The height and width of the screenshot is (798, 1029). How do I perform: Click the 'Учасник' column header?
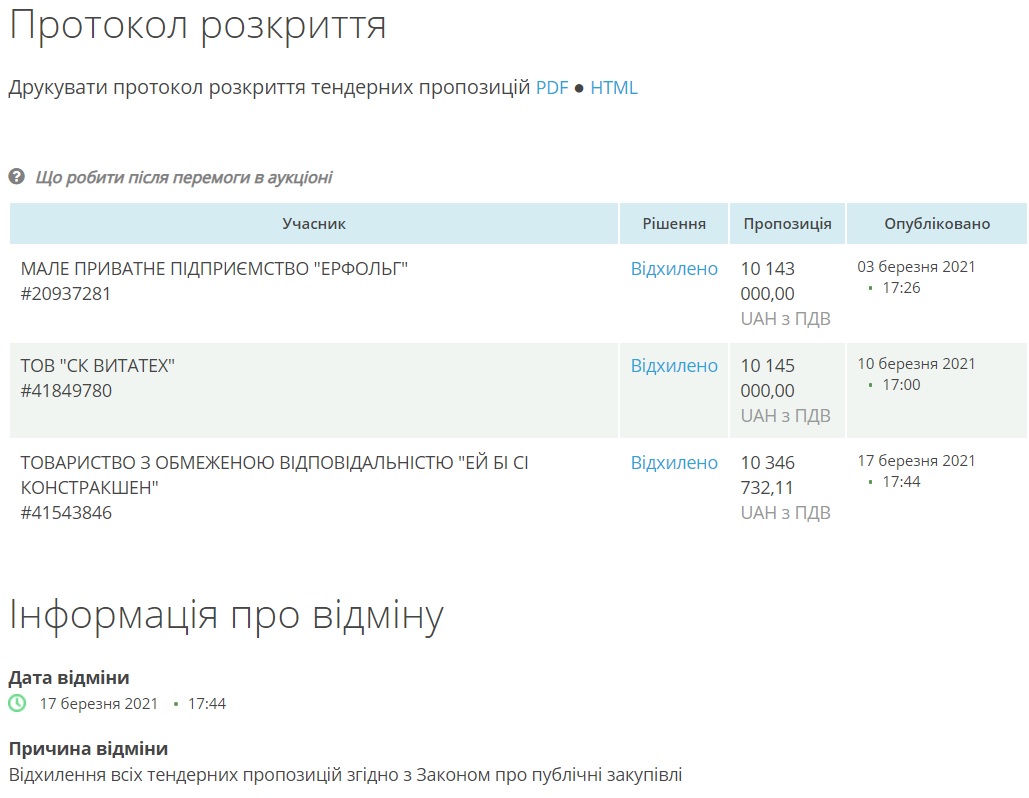click(x=314, y=224)
